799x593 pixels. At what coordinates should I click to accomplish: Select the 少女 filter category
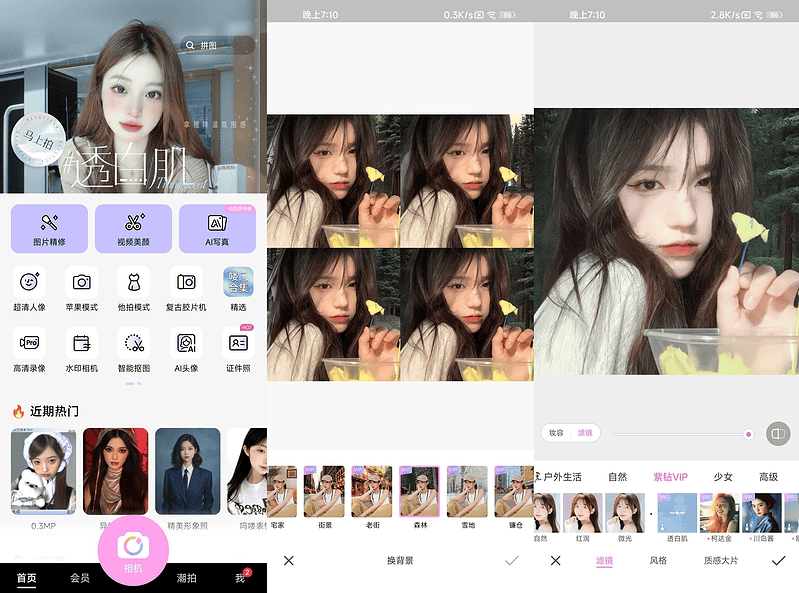[x=723, y=477]
